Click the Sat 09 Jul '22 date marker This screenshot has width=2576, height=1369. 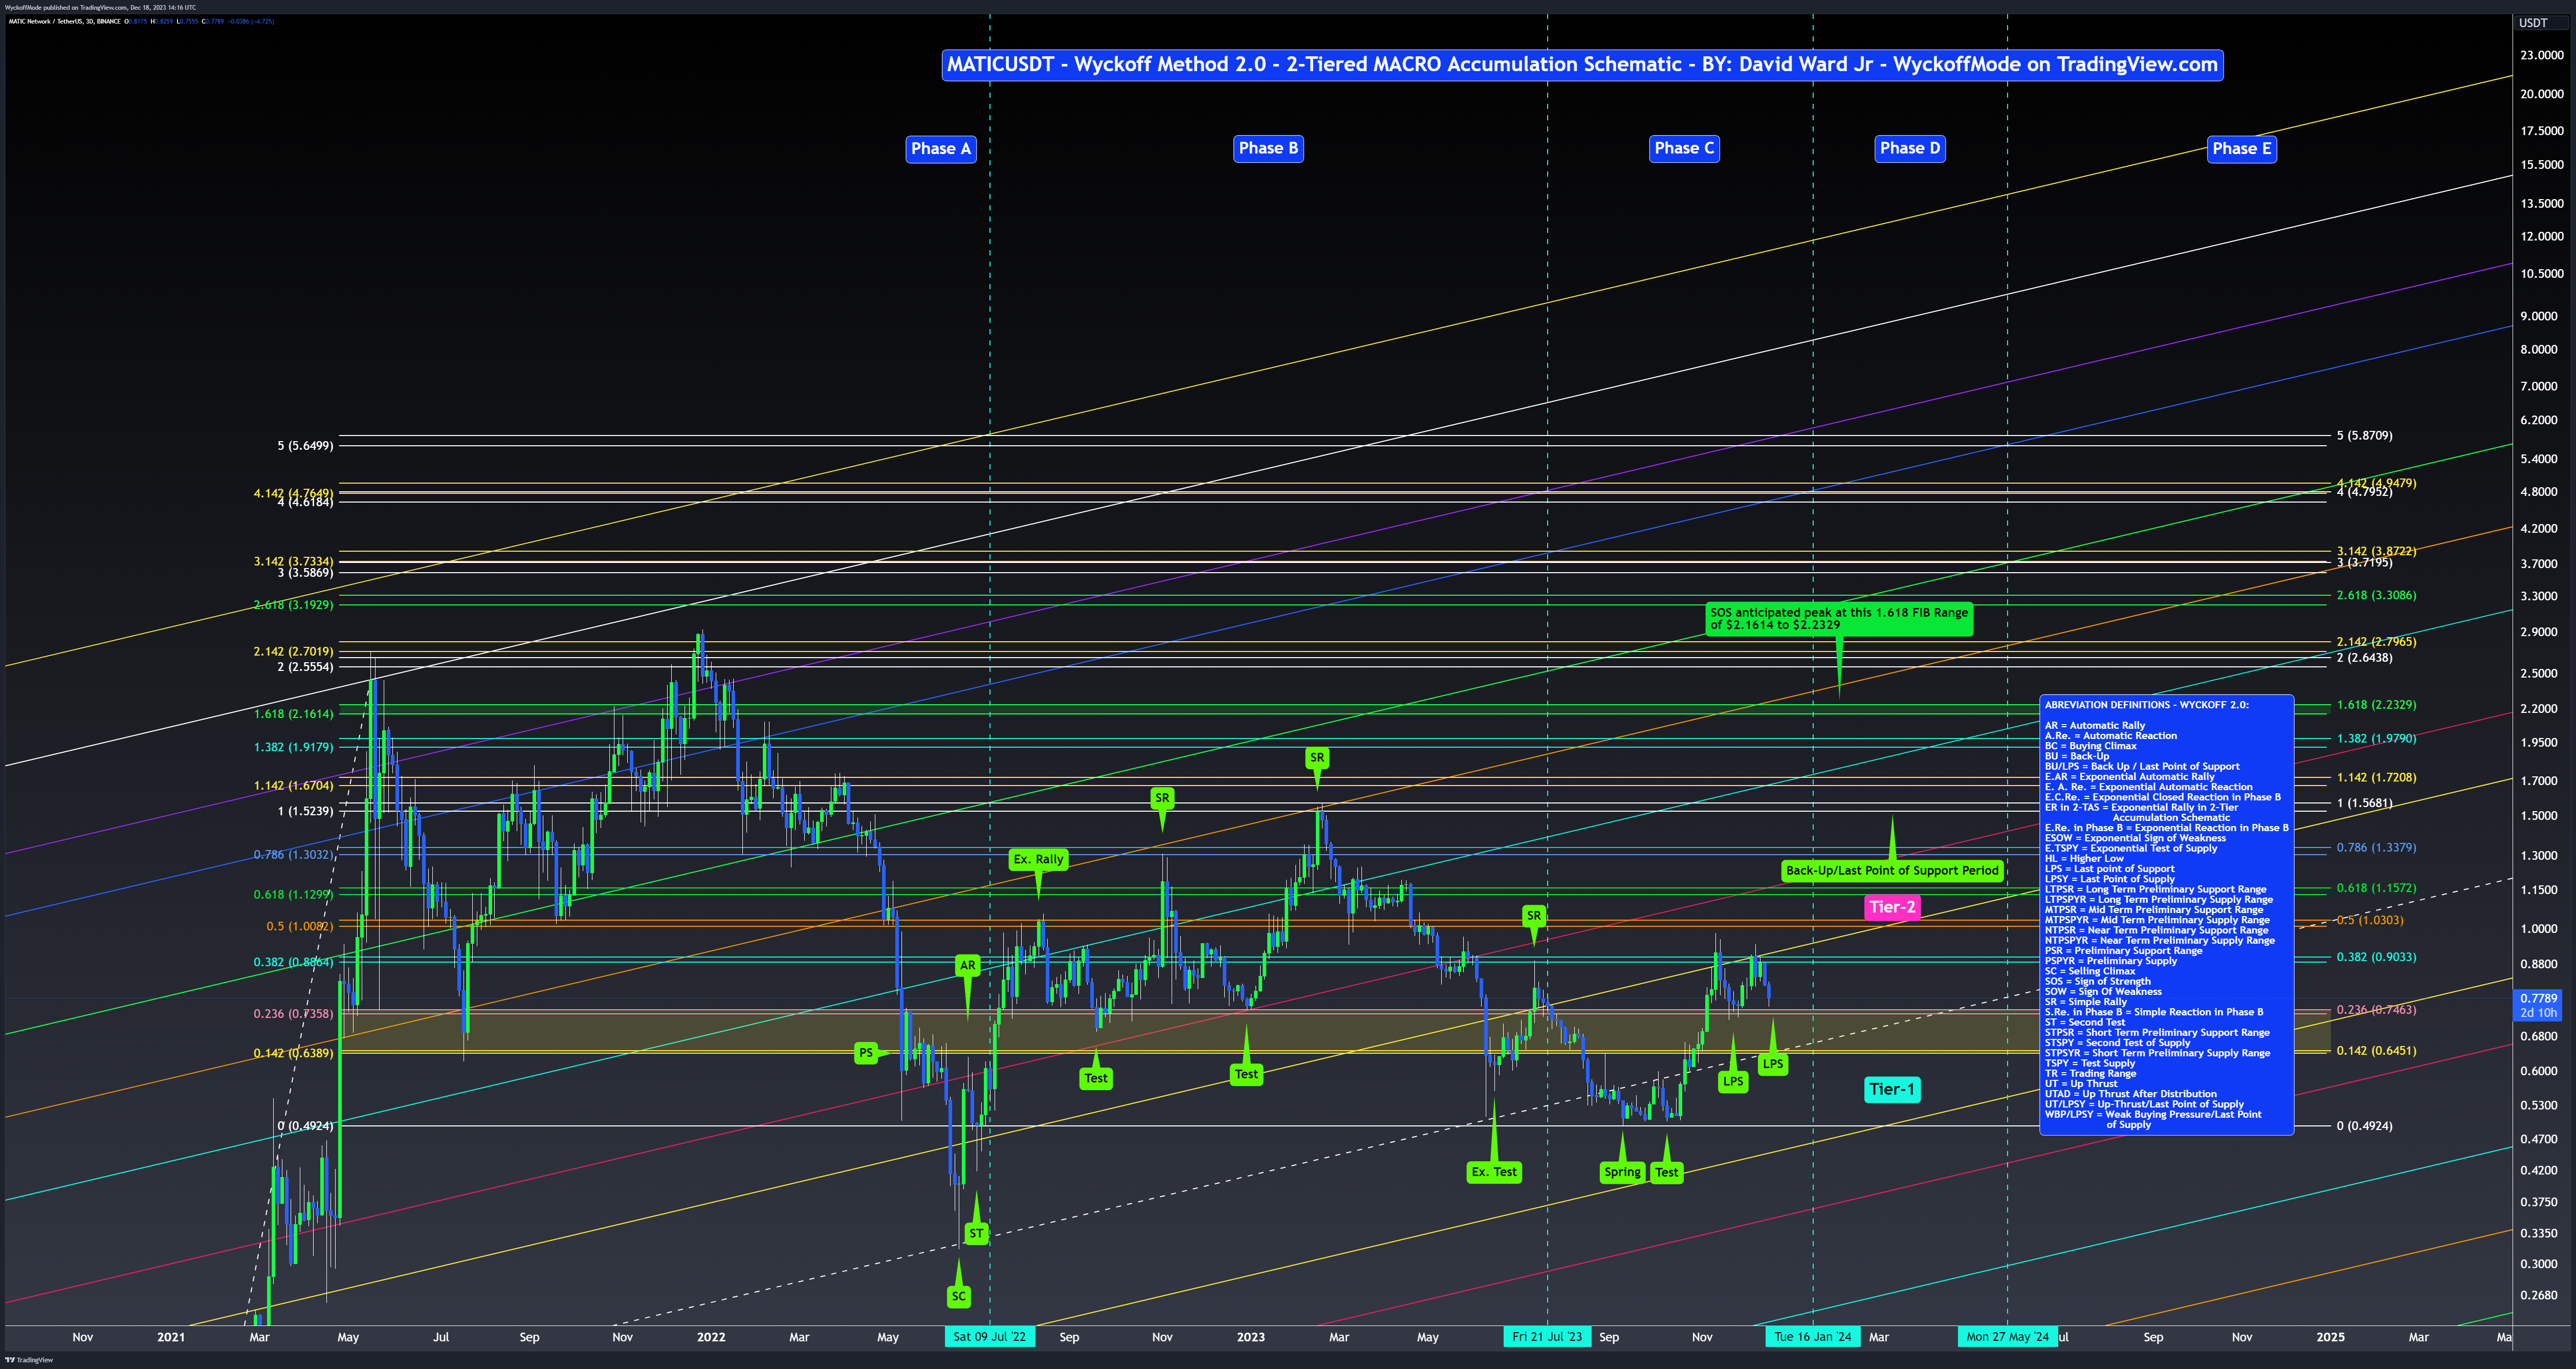pyautogui.click(x=989, y=1337)
